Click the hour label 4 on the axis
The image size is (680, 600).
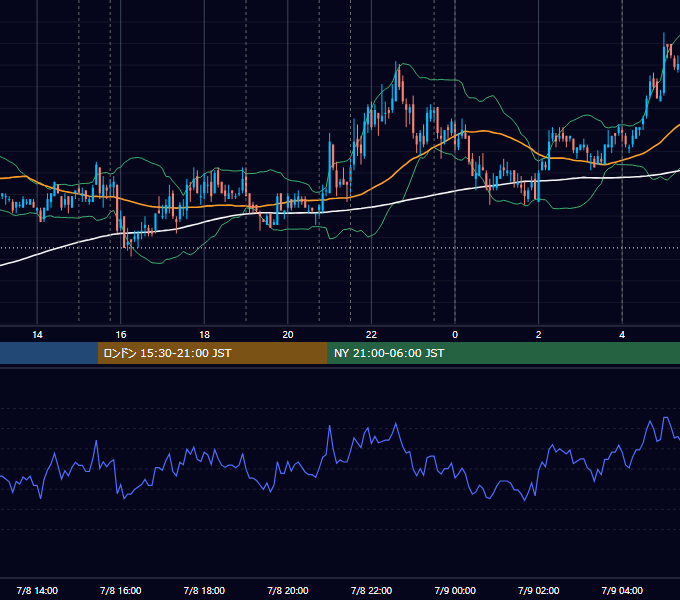tap(622, 335)
